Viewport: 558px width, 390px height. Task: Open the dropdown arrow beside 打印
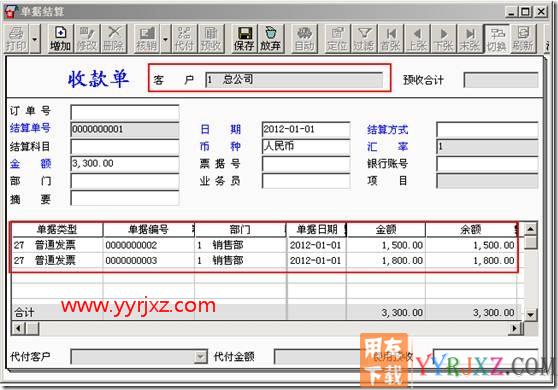pos(35,39)
